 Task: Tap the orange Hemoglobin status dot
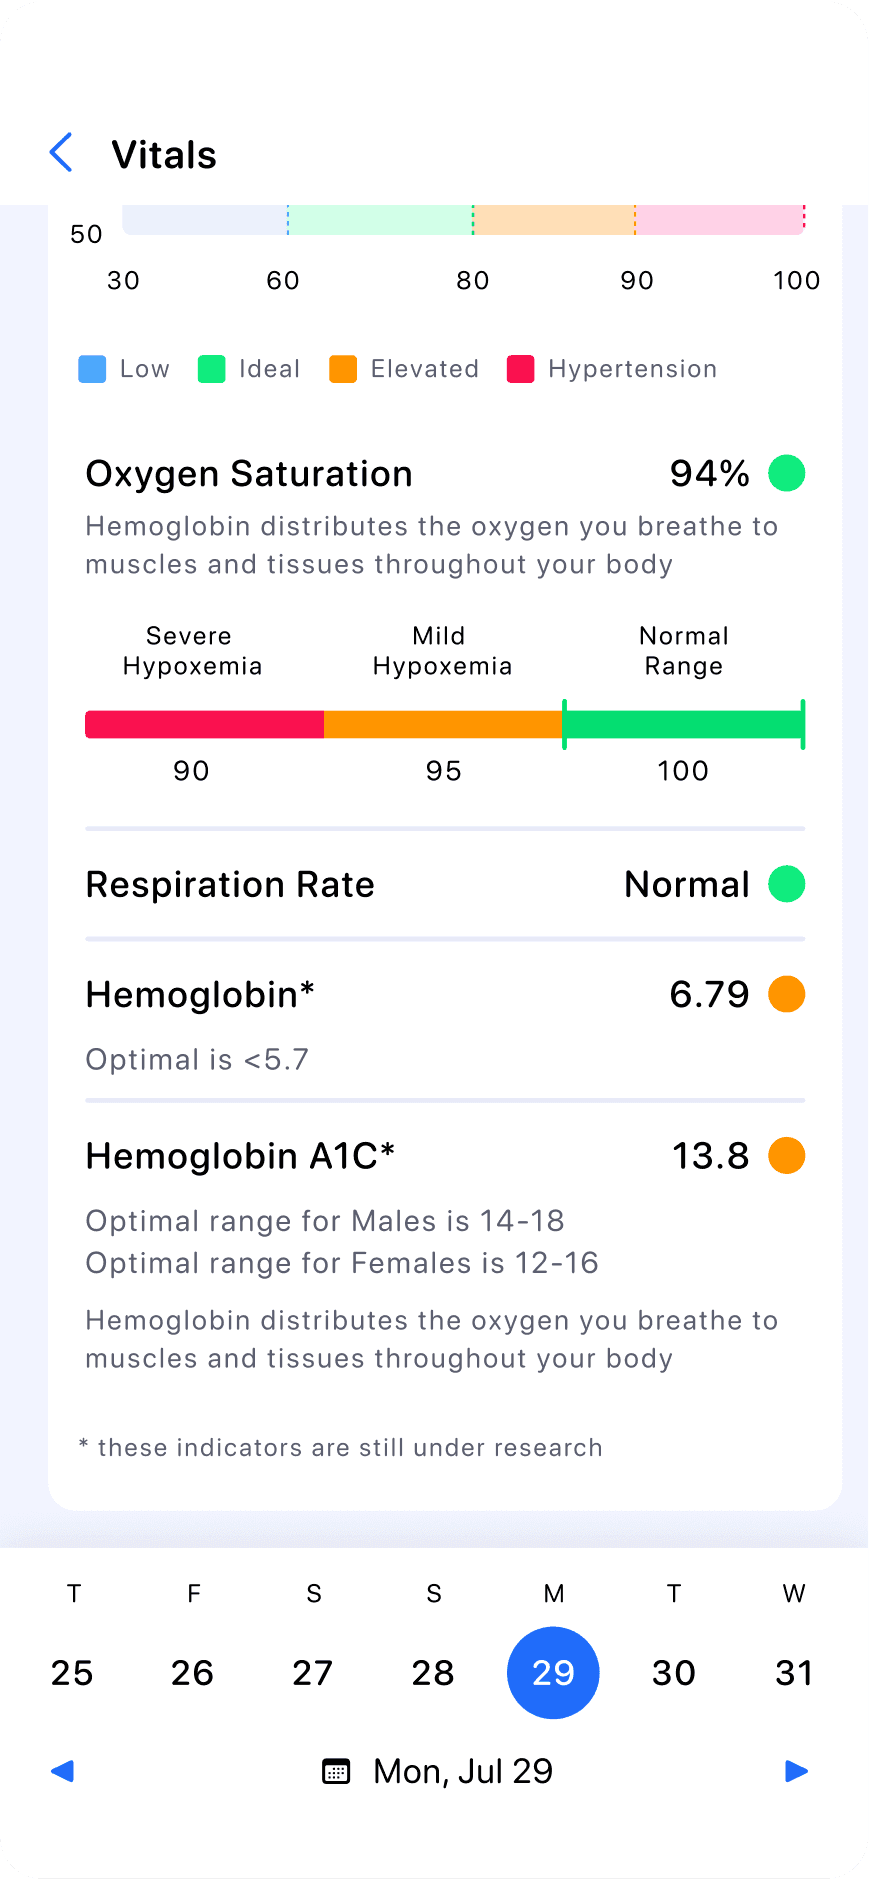pos(787,994)
